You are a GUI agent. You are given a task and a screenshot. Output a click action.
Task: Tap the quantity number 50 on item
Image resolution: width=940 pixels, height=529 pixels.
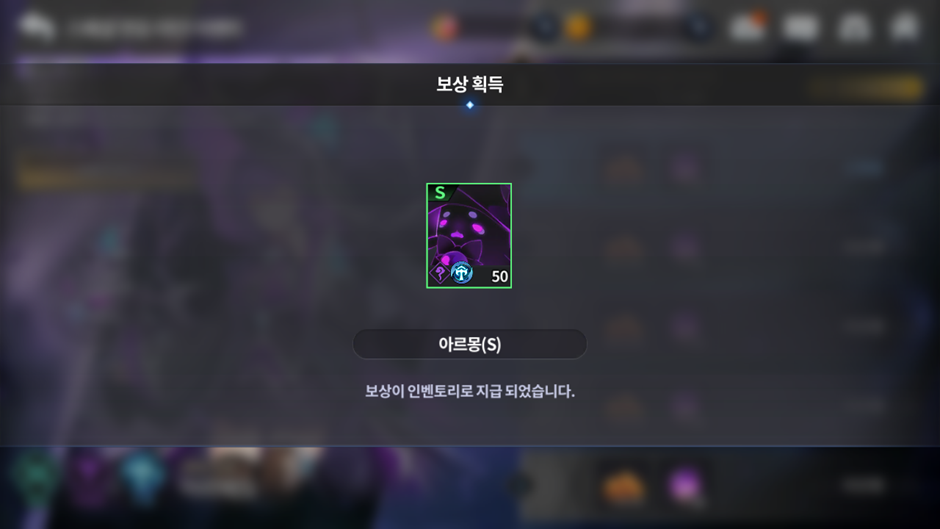pyautogui.click(x=499, y=276)
